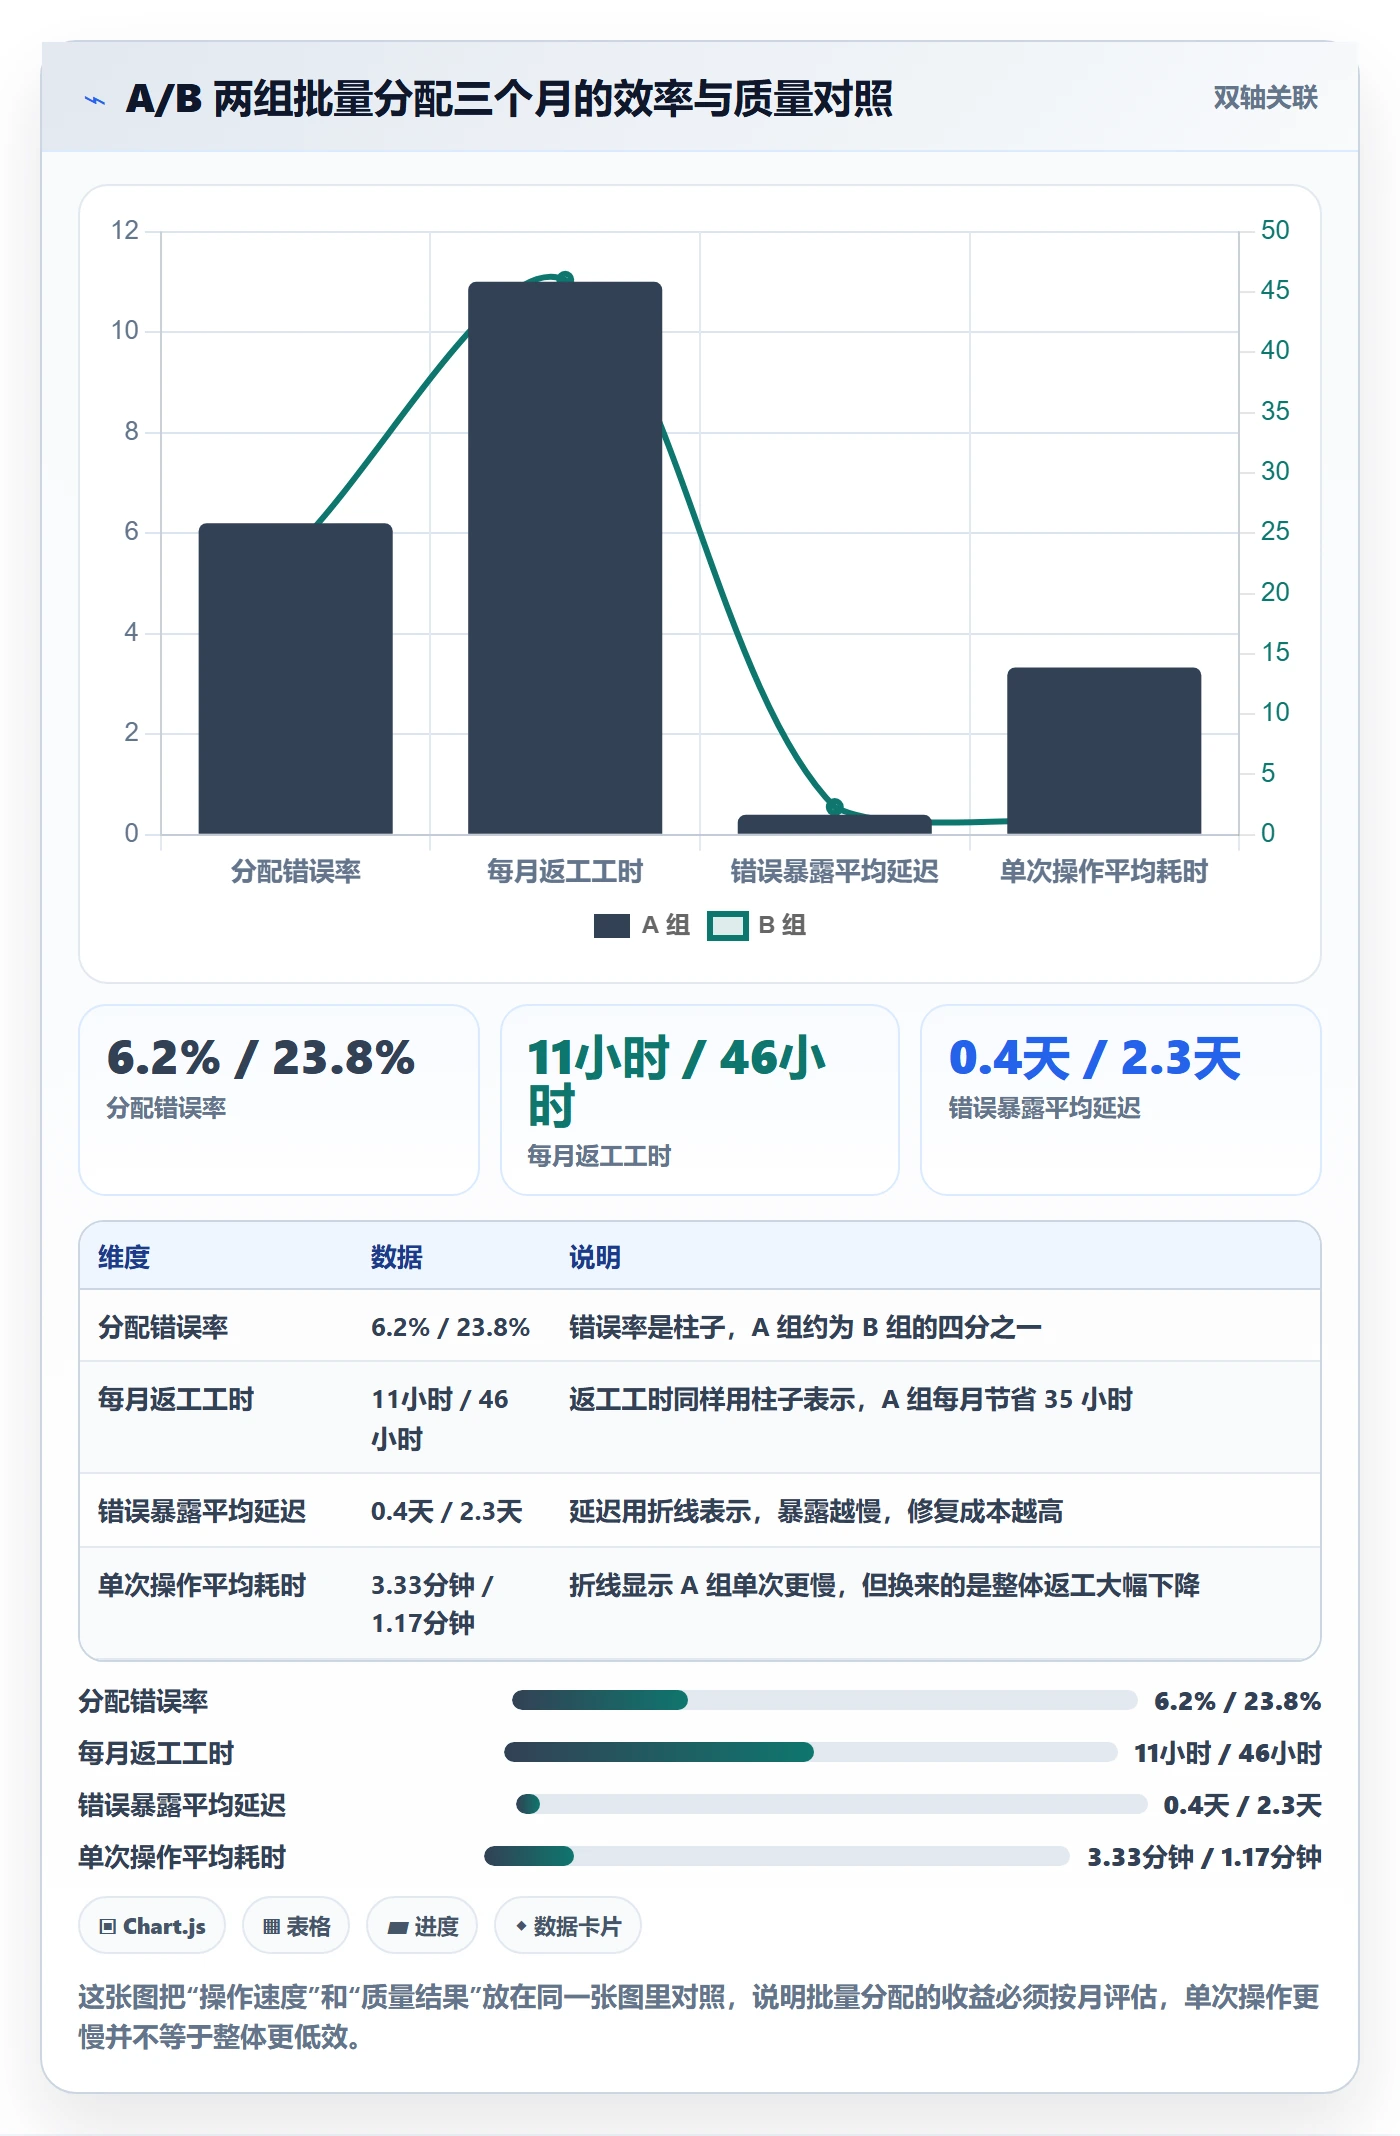Image resolution: width=1400 pixels, height=2136 pixels.
Task: Click the 进度 chip bar icon
Action: pos(397,1928)
